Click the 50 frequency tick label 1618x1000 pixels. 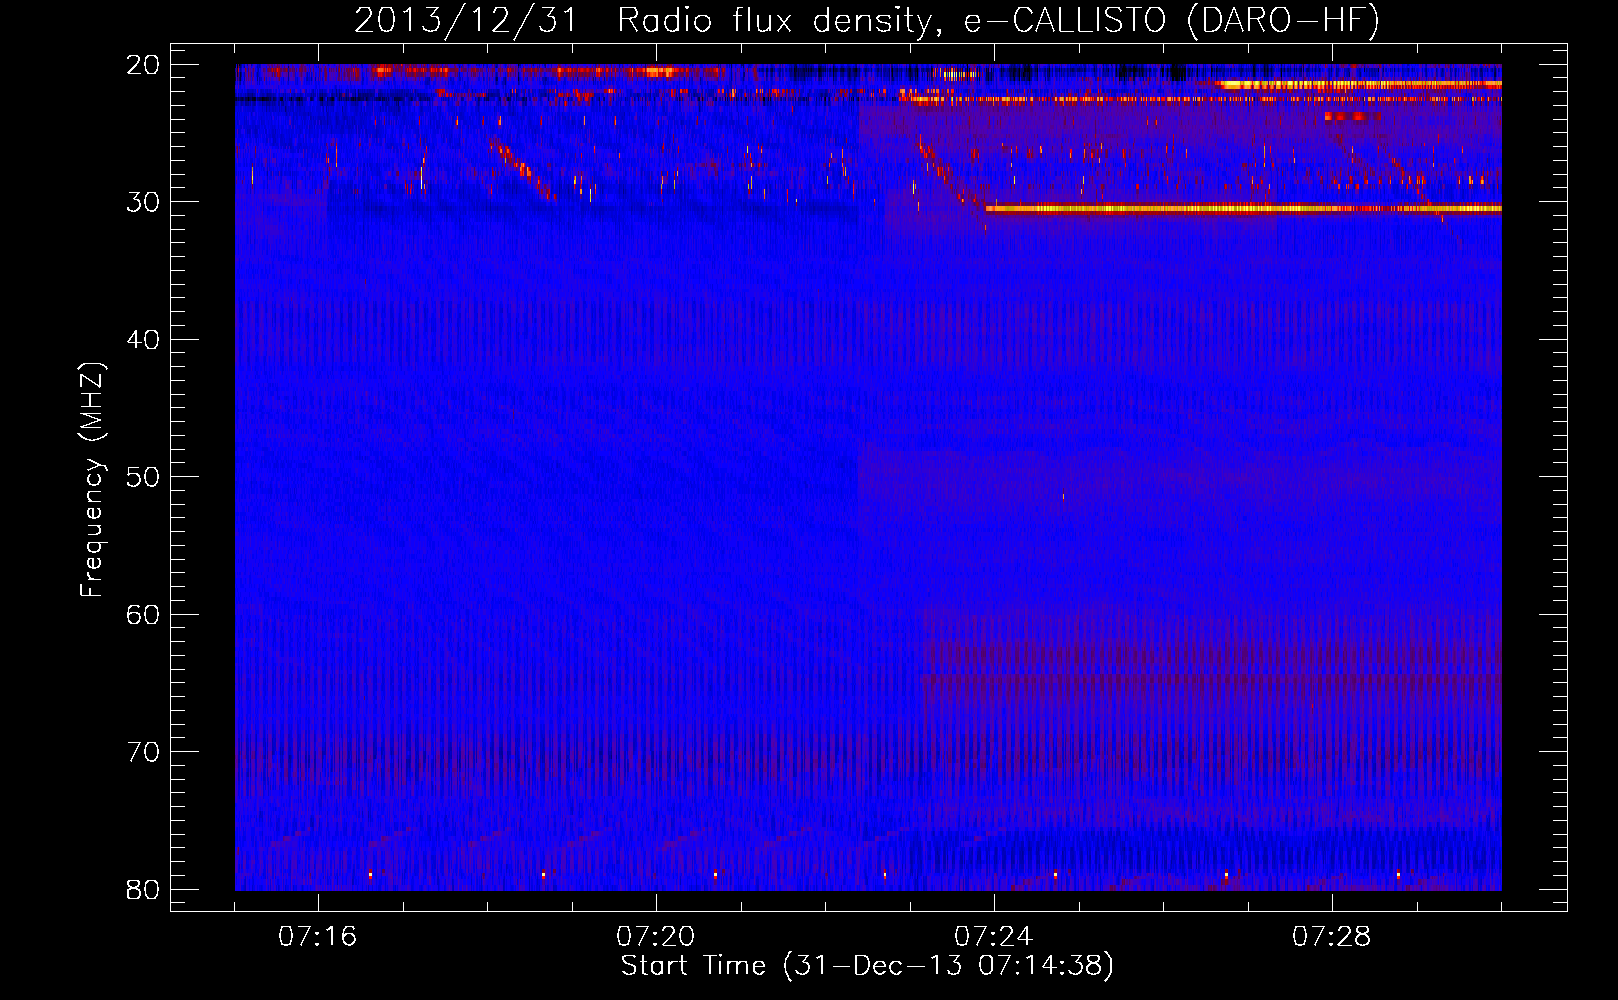click(144, 477)
